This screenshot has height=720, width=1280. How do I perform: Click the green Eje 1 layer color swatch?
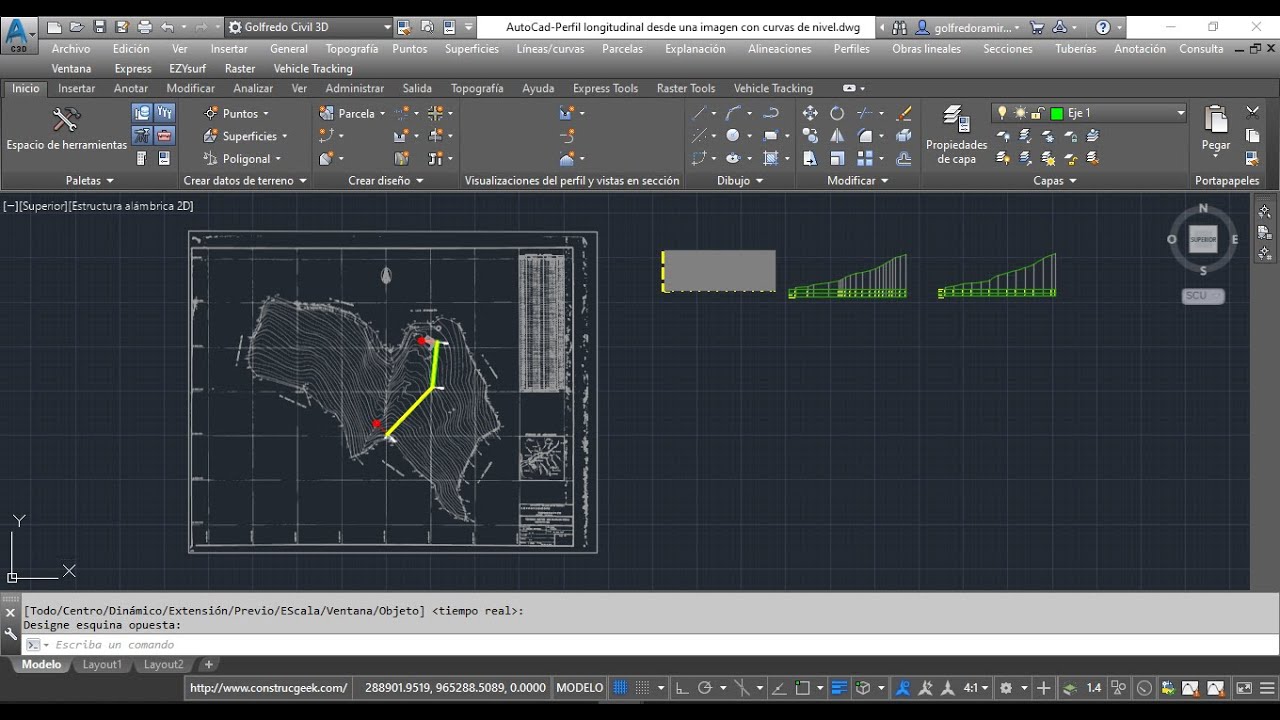pos(1056,113)
